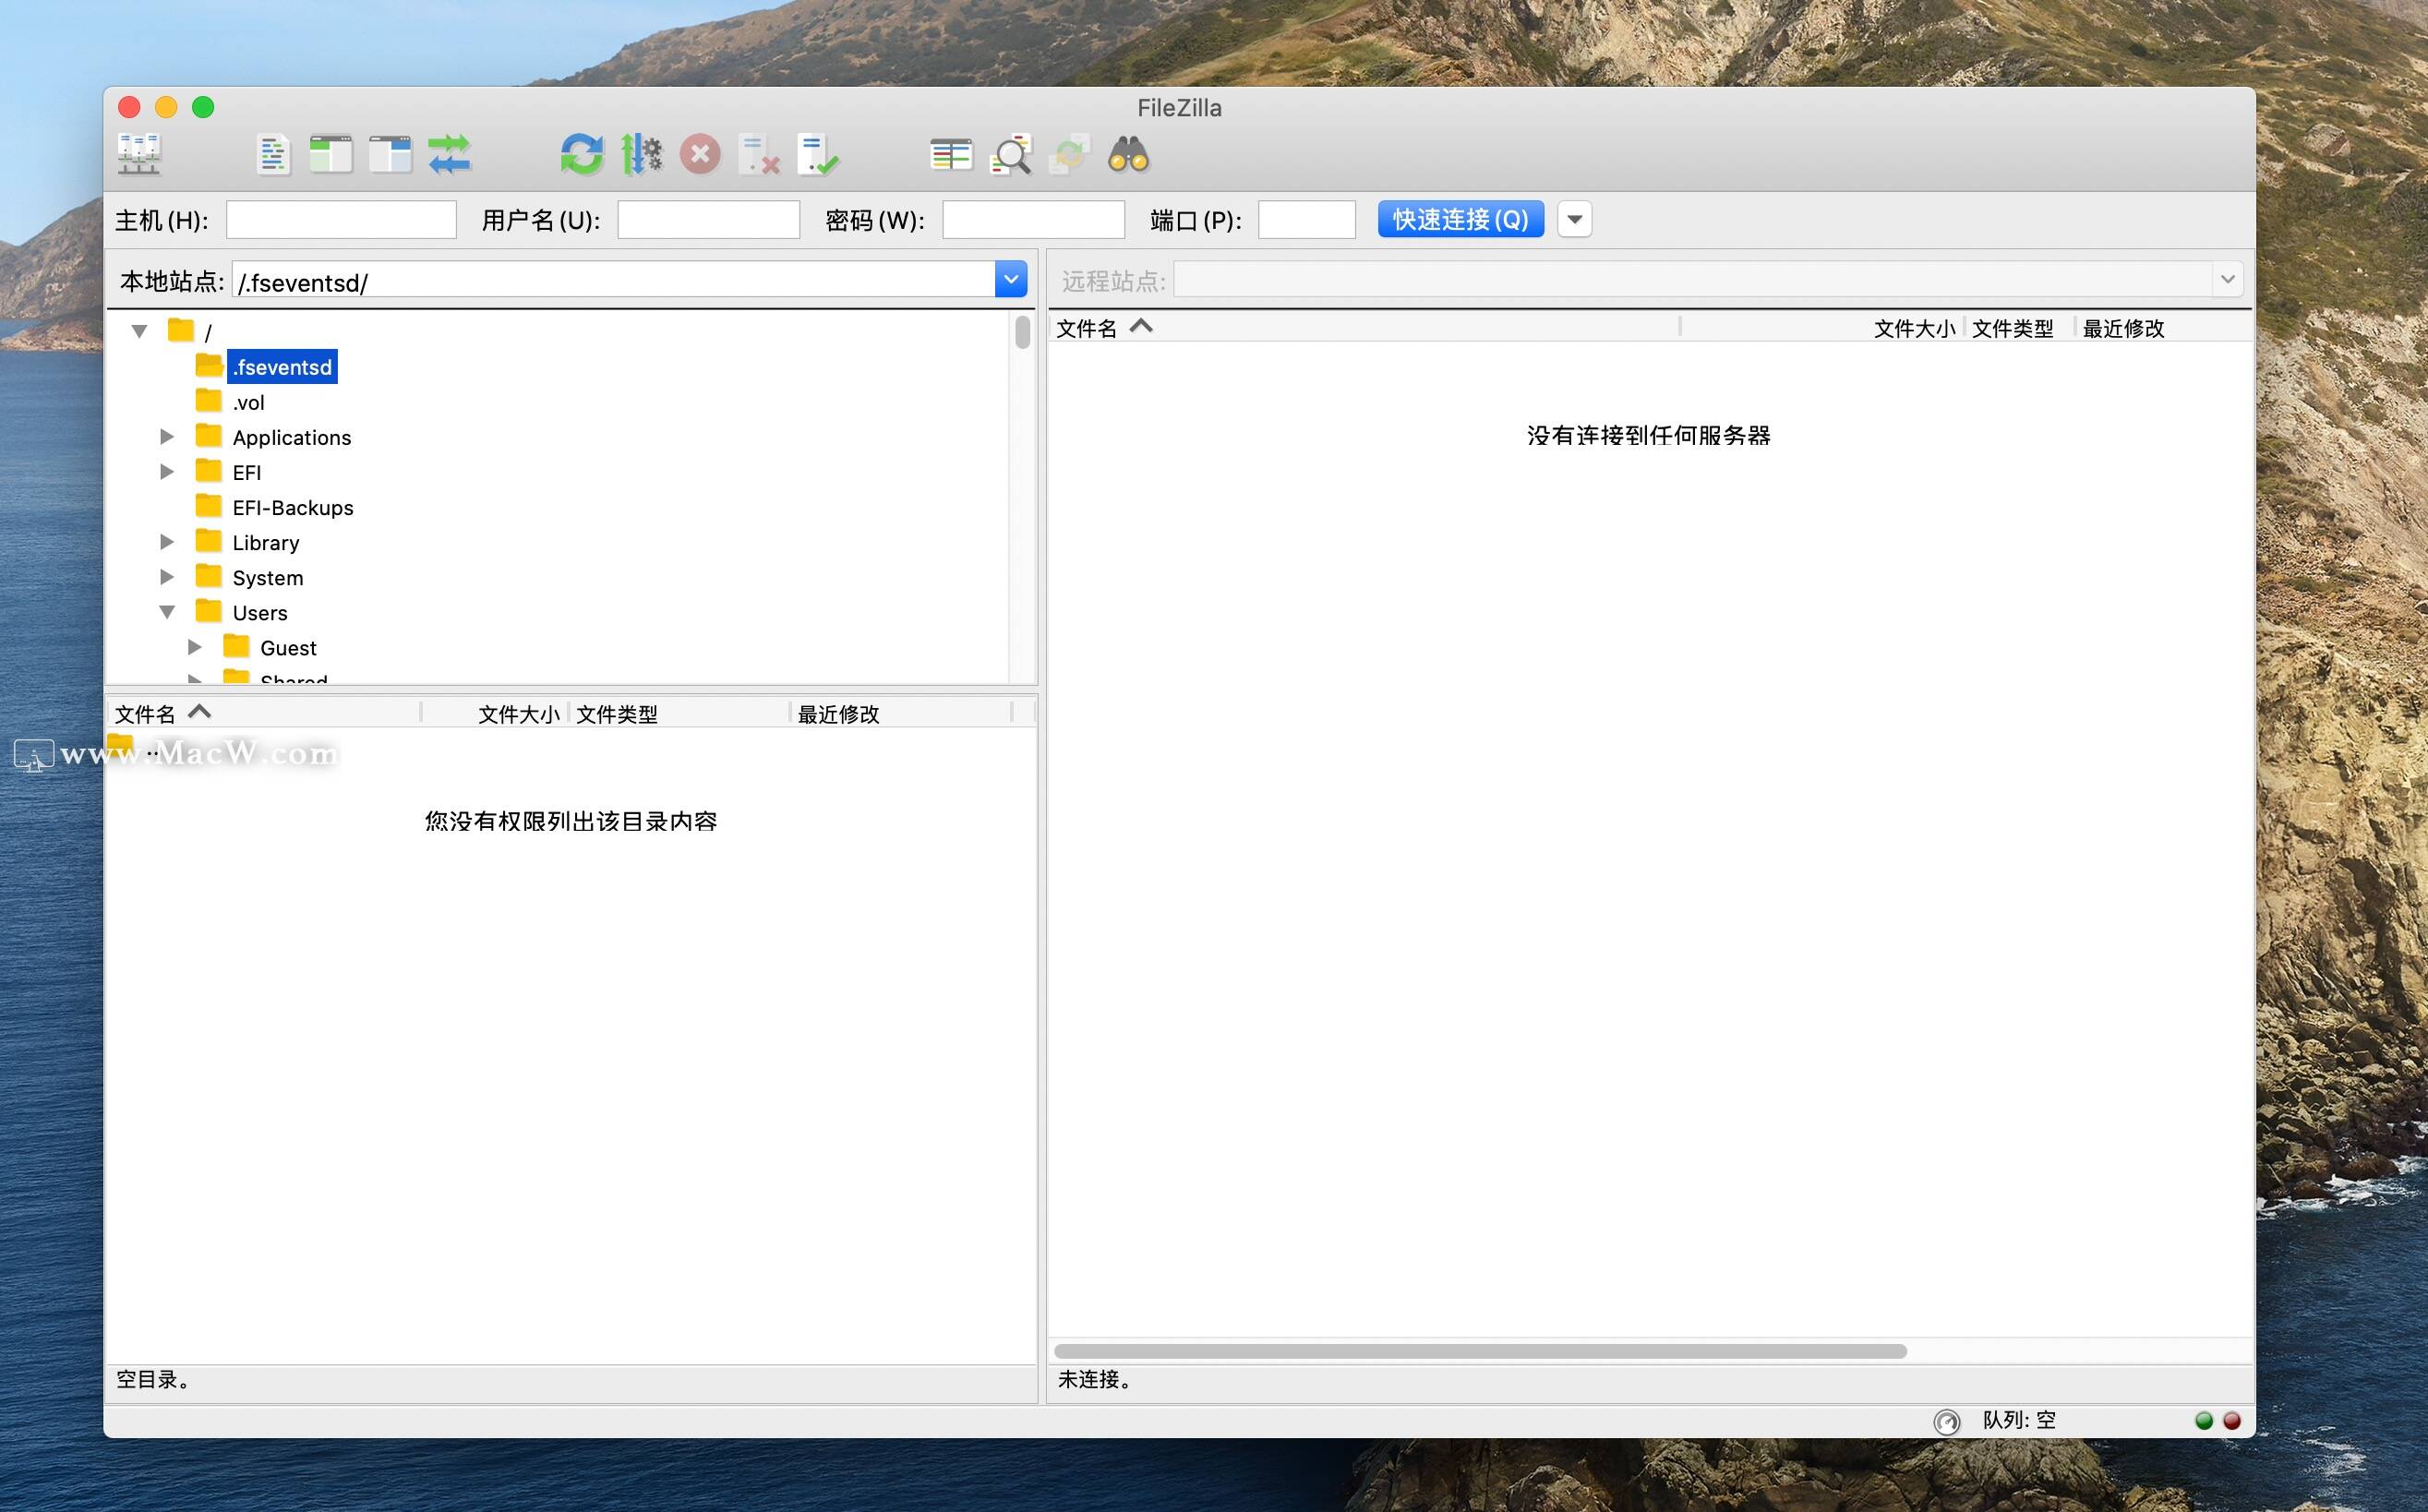
Task: Toggle directory comparison magnifier icon
Action: 1010,155
